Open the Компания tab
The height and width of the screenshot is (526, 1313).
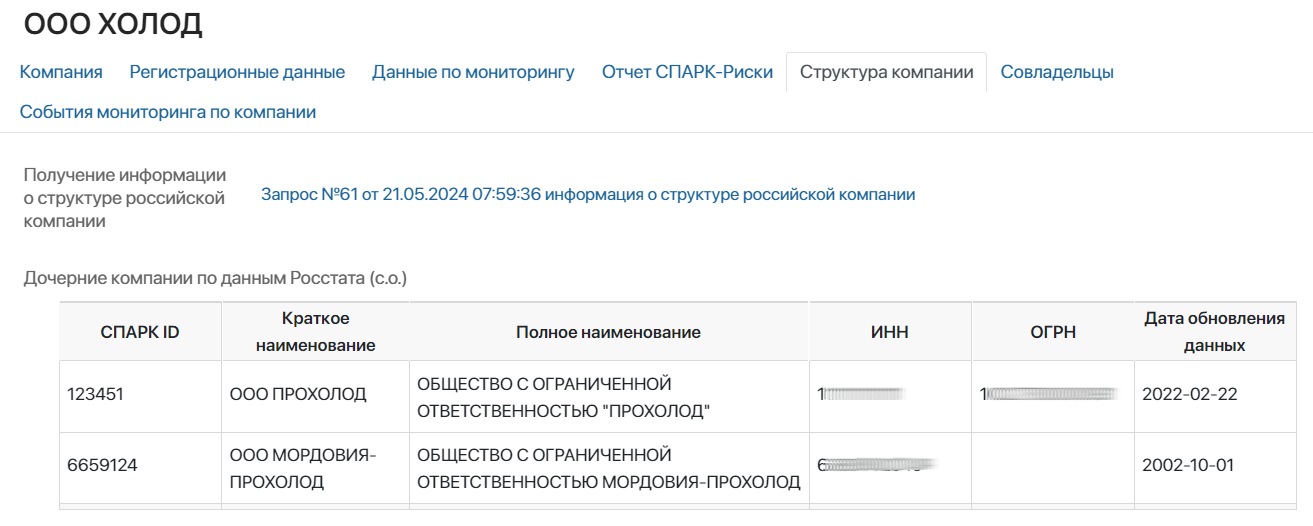pos(61,72)
